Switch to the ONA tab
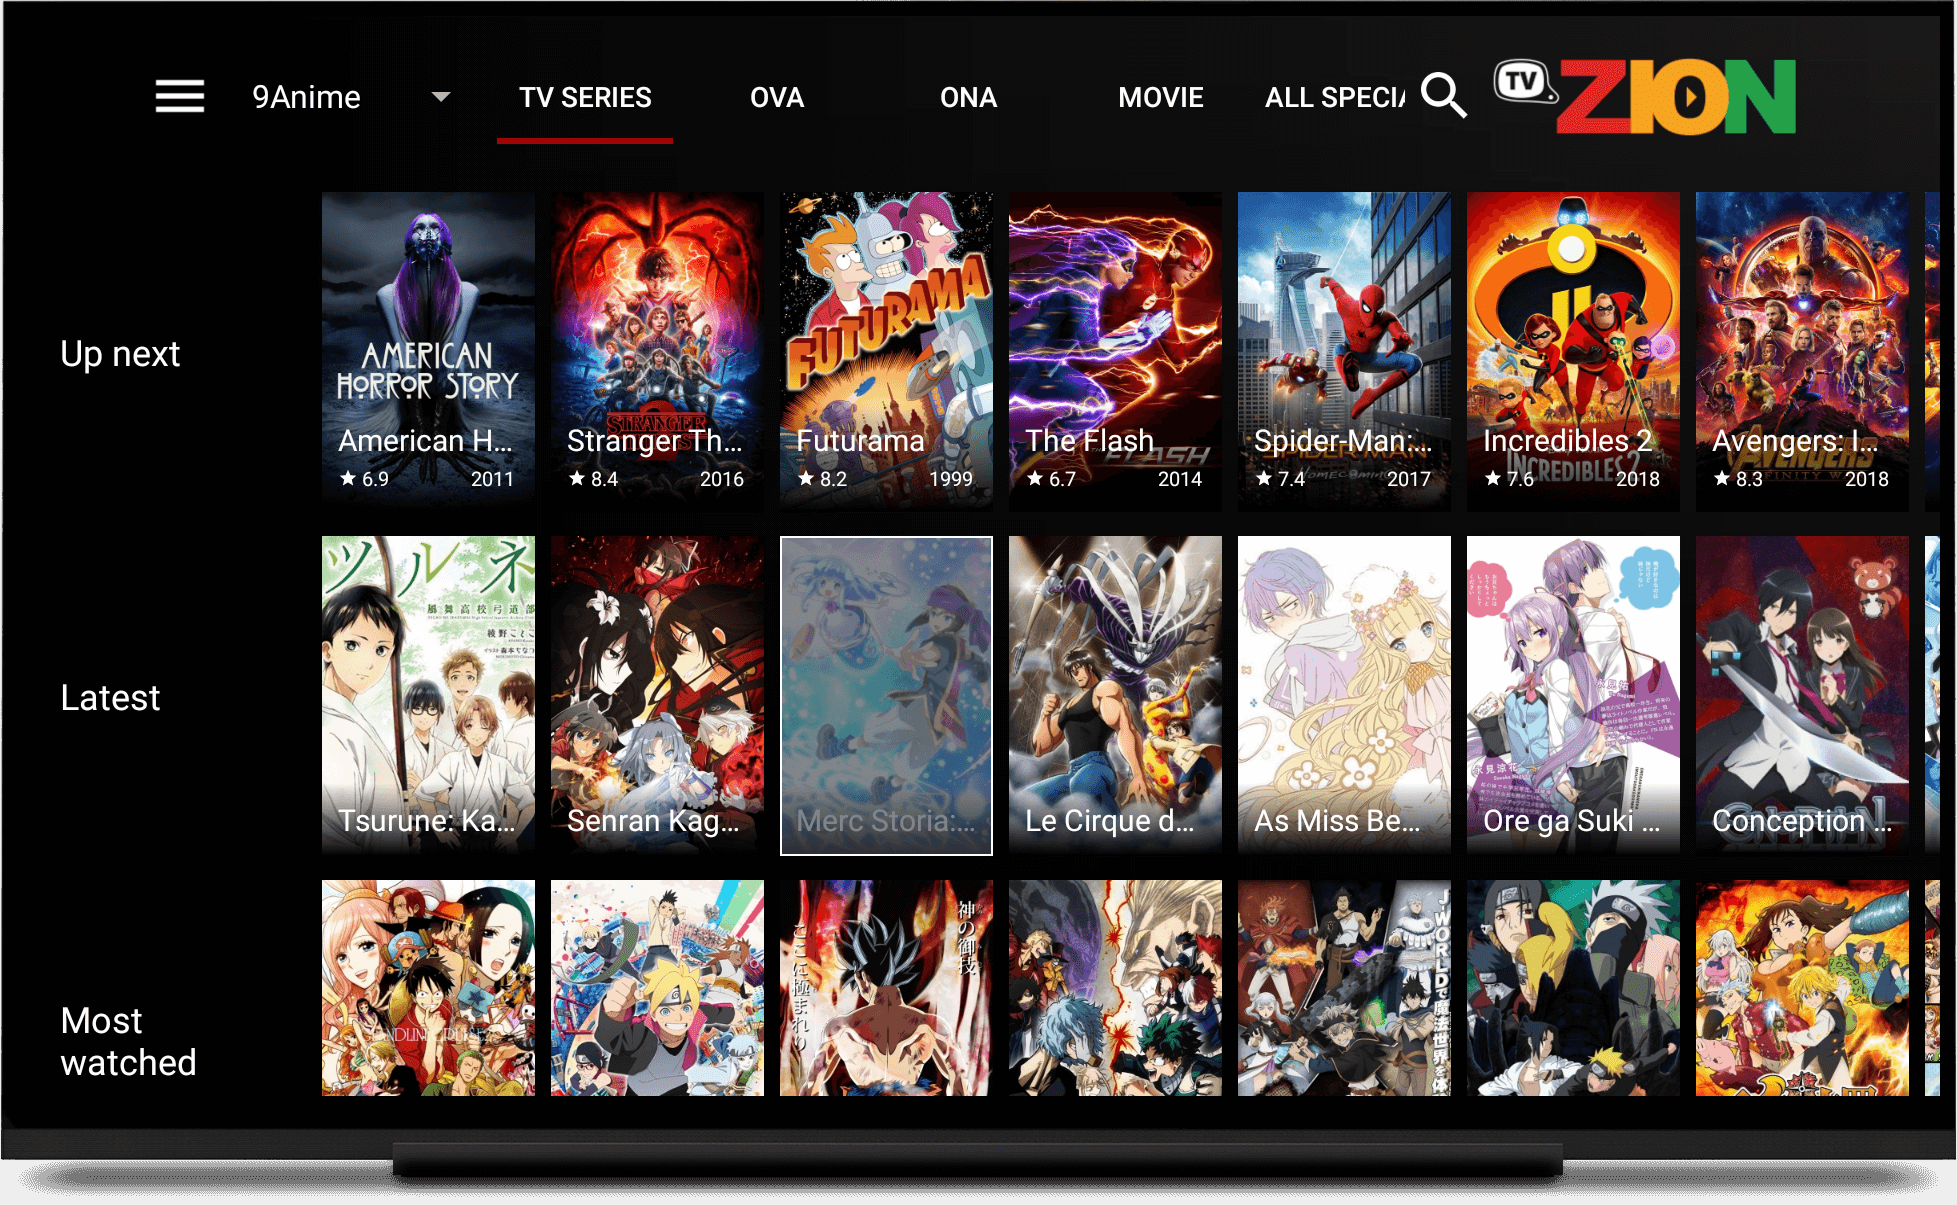1957x1205 pixels. [968, 97]
